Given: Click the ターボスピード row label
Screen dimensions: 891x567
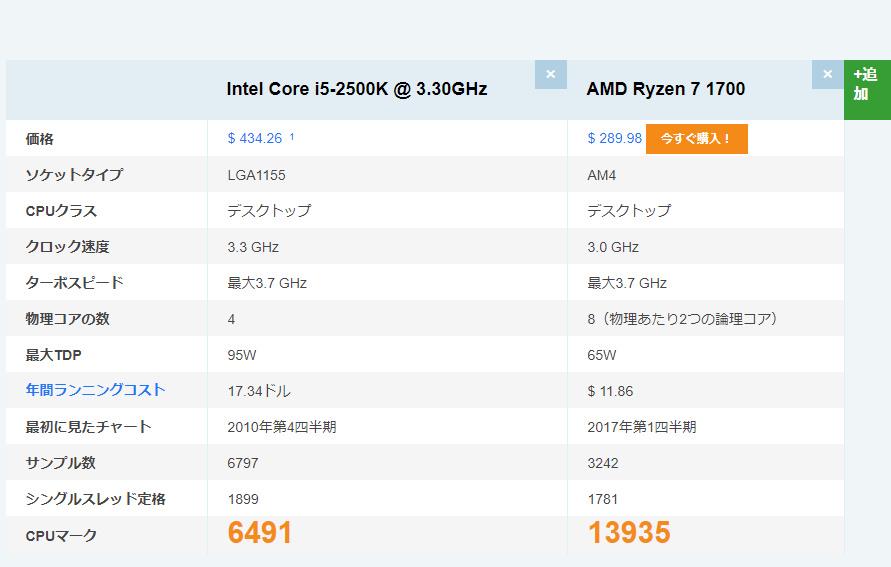Looking at the screenshot, I should pyautogui.click(x=74, y=282).
